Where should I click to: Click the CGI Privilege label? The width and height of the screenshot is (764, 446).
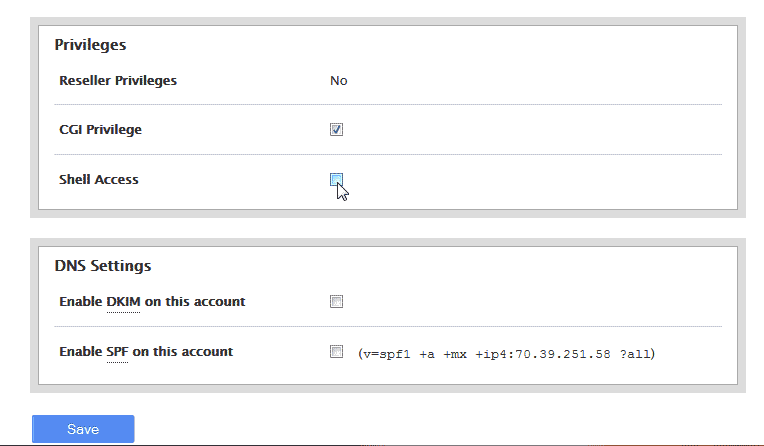[x=101, y=130]
